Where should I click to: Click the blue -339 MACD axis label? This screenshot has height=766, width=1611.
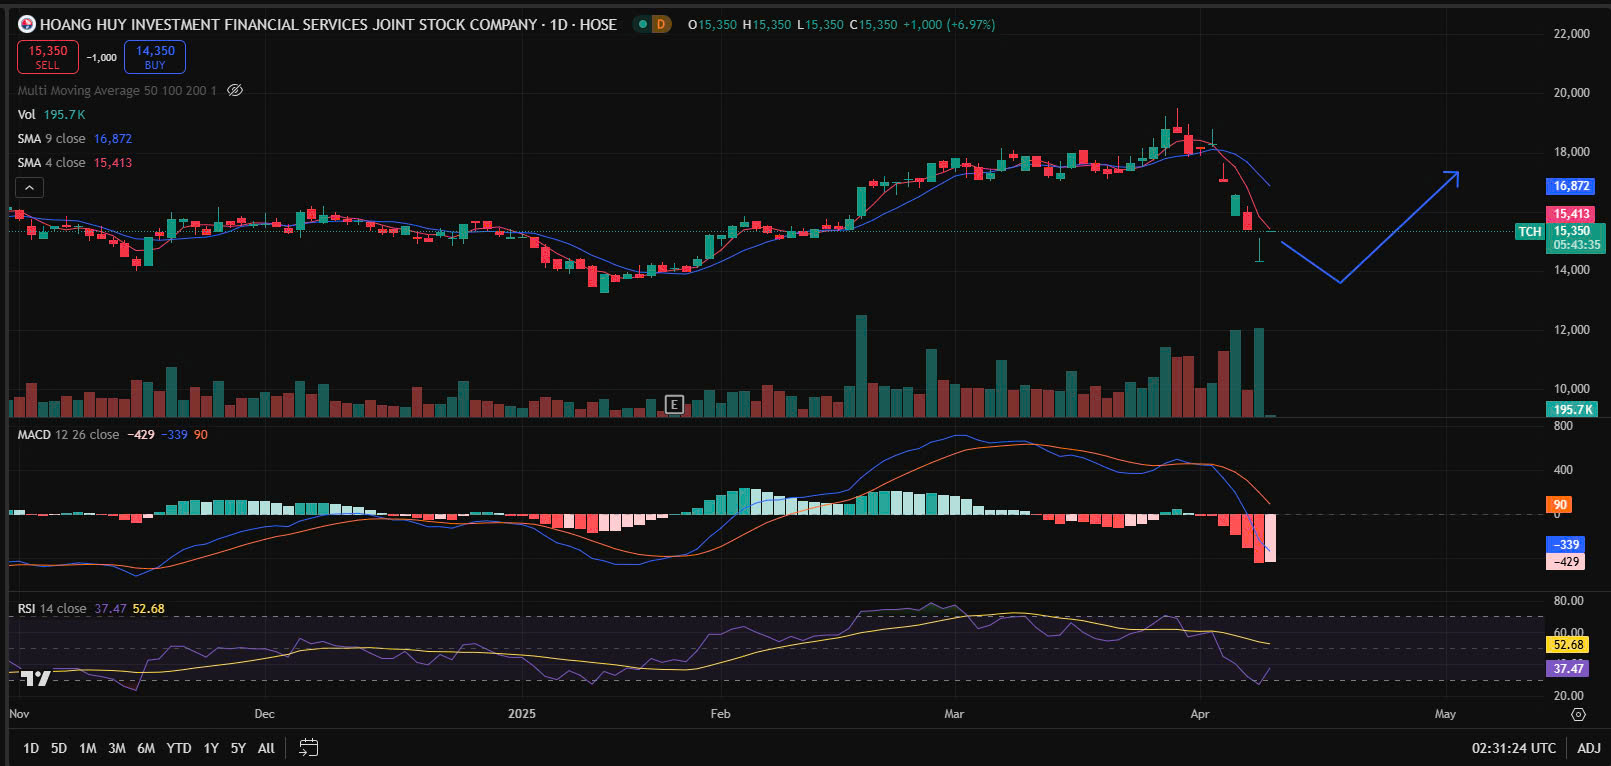1566,545
